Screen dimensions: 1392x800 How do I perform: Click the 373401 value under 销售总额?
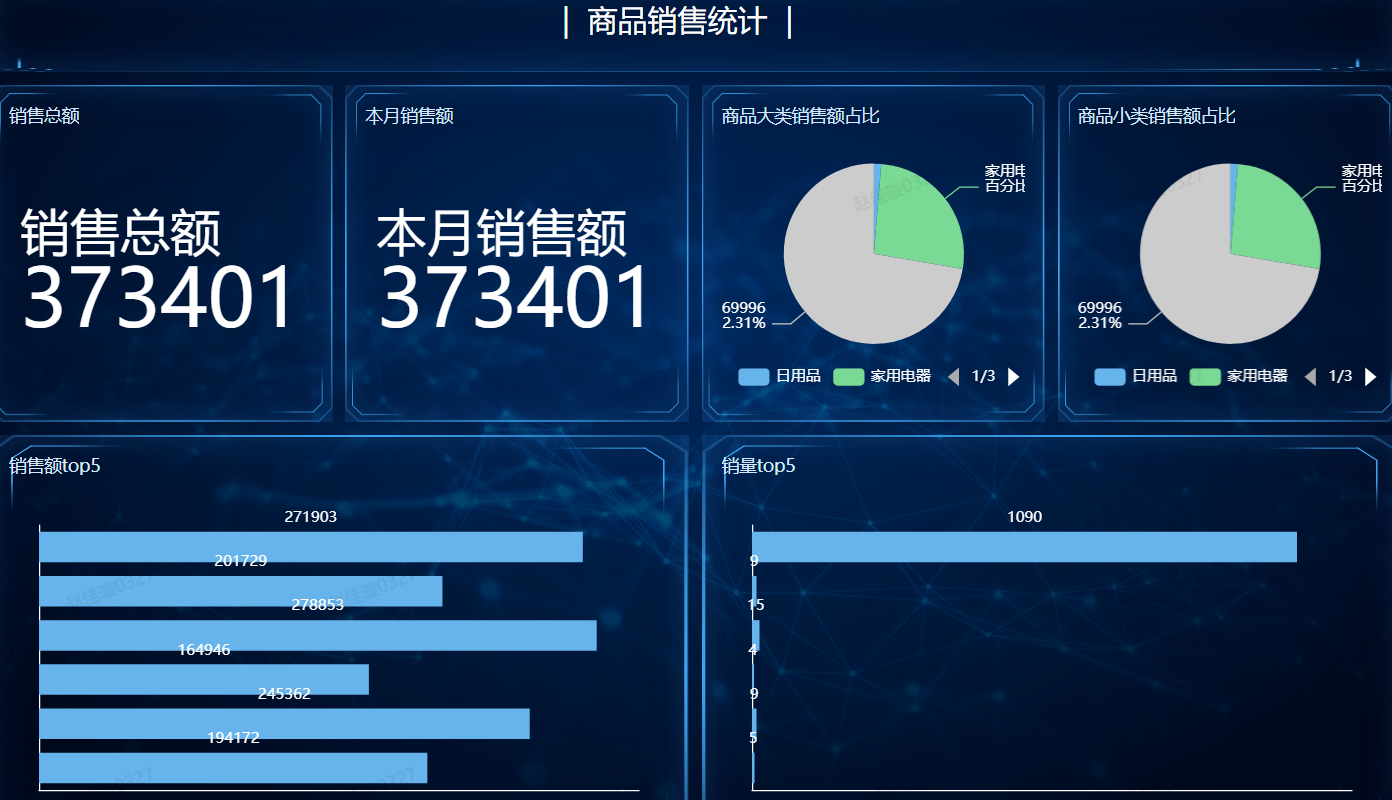pos(158,298)
